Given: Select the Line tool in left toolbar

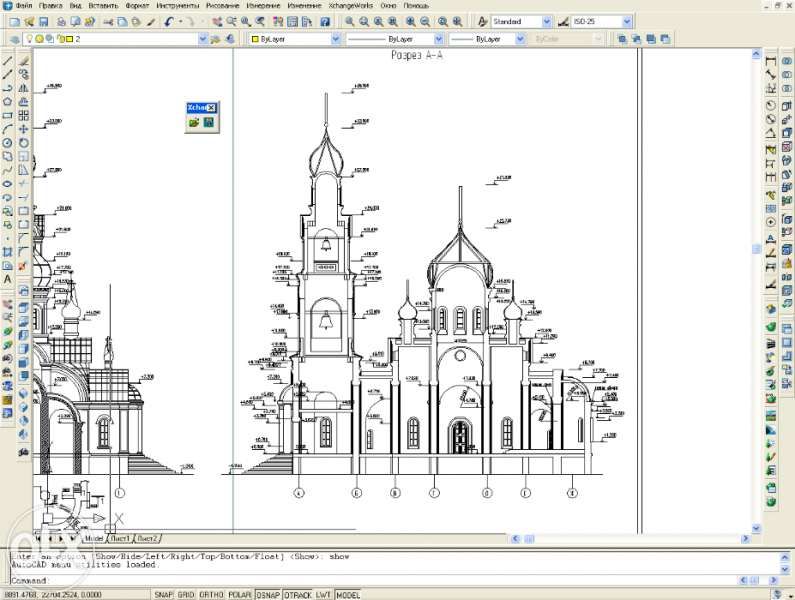Looking at the screenshot, I should (8, 61).
